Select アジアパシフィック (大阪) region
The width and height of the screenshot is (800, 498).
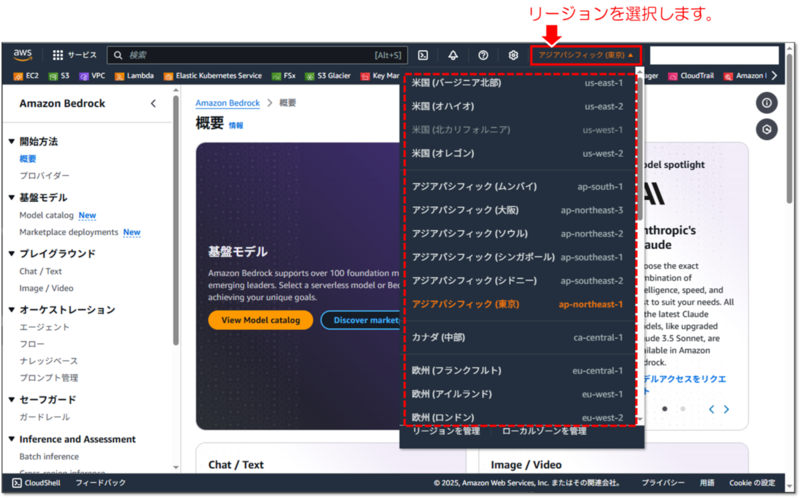517,210
